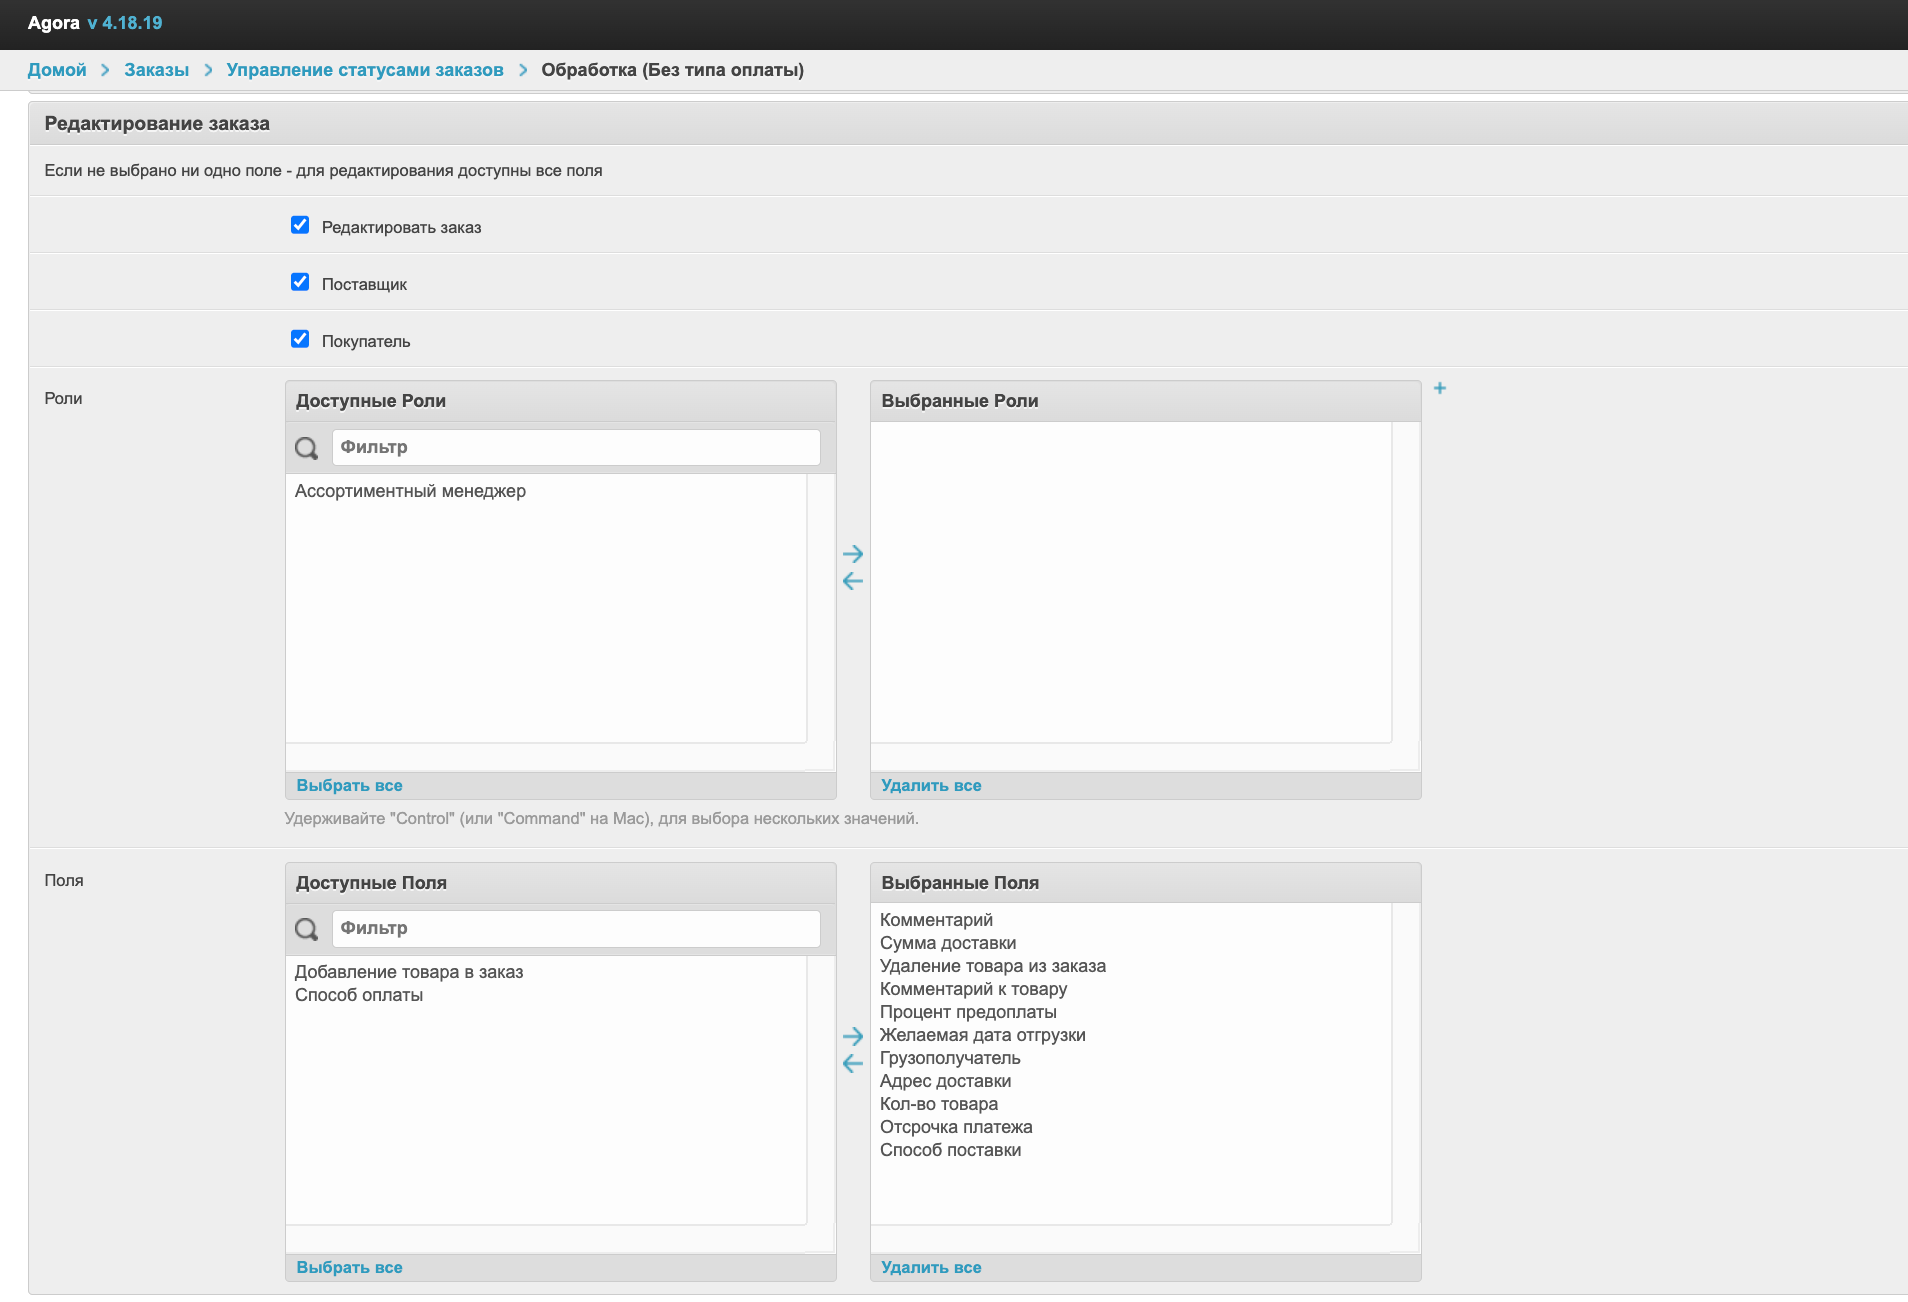The width and height of the screenshot is (1908, 1302).
Task: Select Способ оплаты in available fields
Action: coord(359,995)
